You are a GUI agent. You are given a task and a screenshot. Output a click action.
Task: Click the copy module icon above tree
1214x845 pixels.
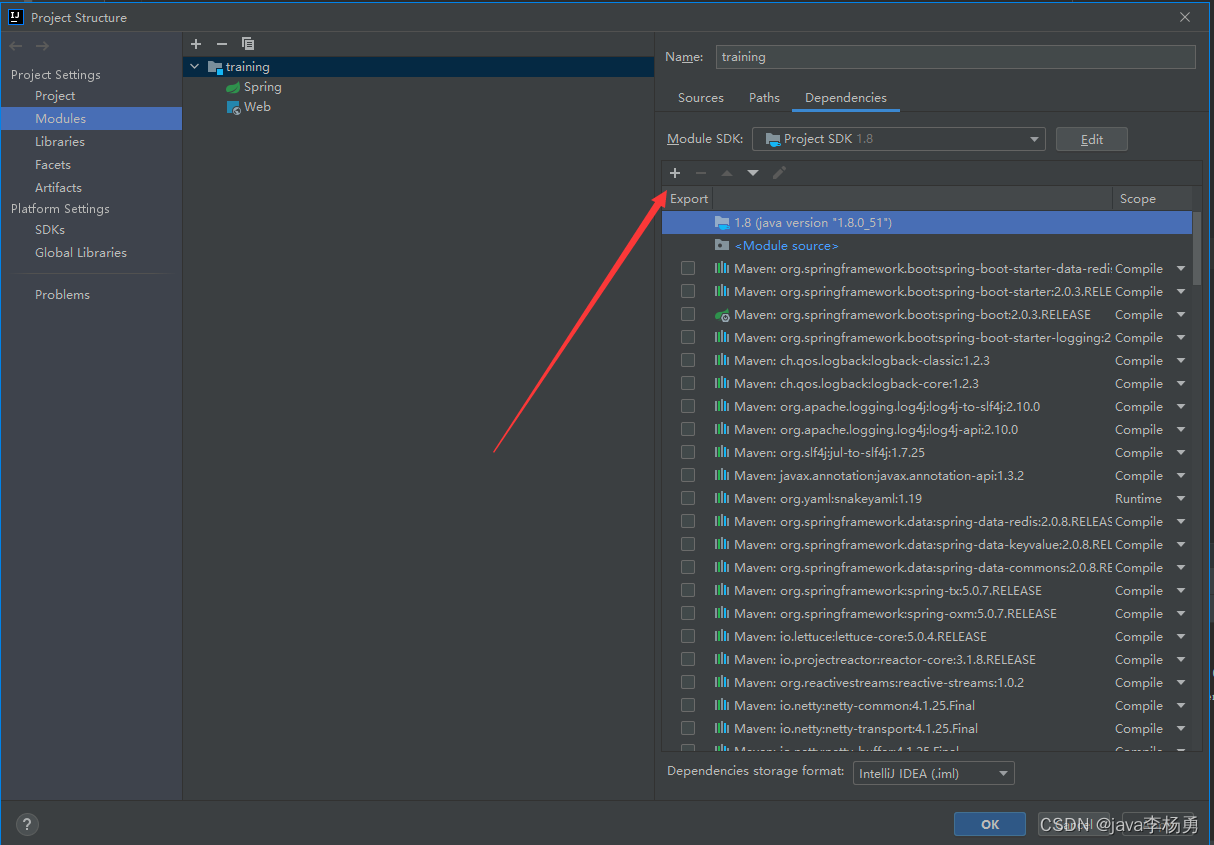248,44
